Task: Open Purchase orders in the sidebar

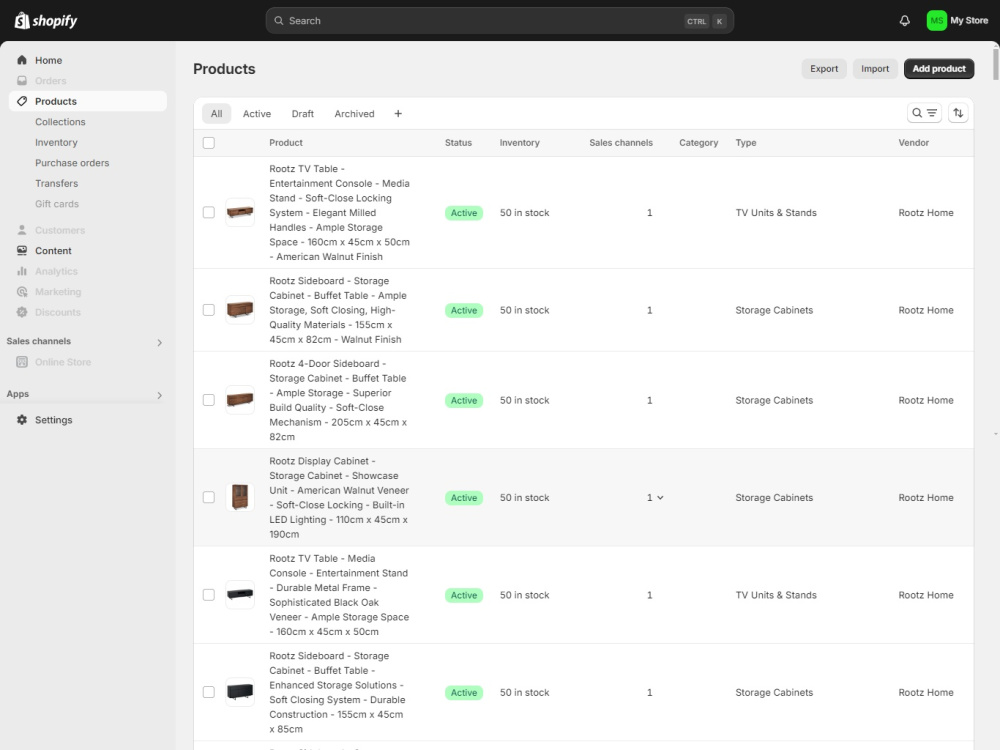Action: [72, 163]
